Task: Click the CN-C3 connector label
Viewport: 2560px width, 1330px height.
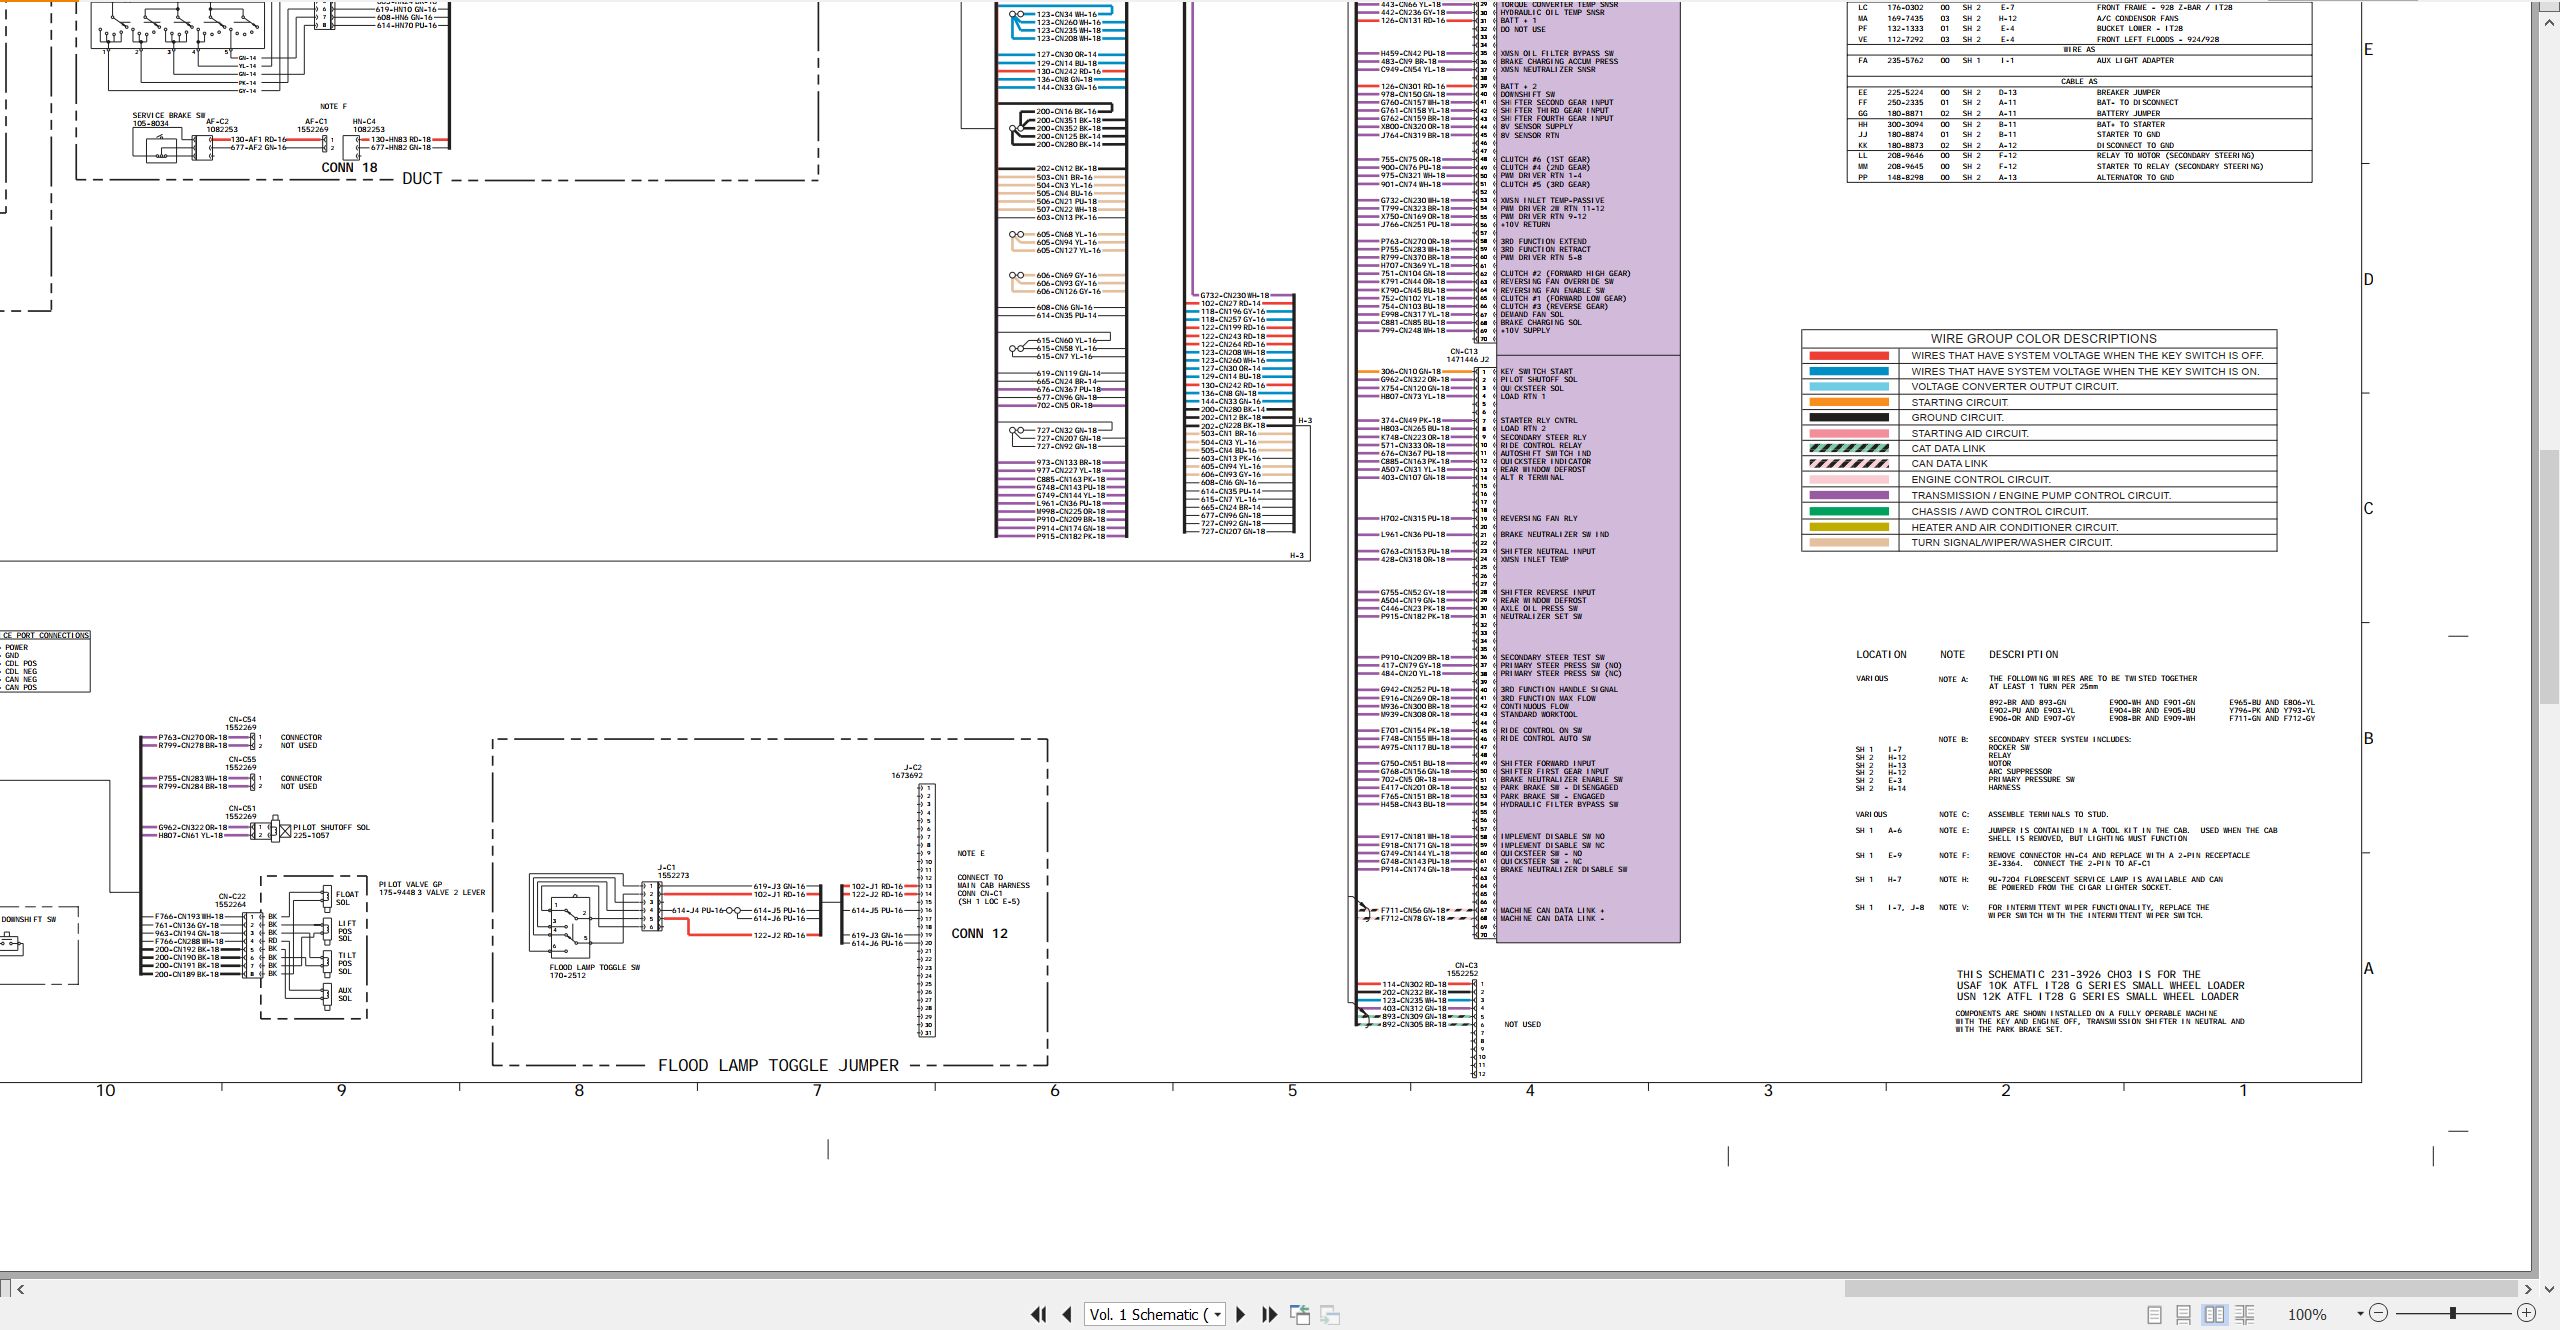Action: [1466, 966]
